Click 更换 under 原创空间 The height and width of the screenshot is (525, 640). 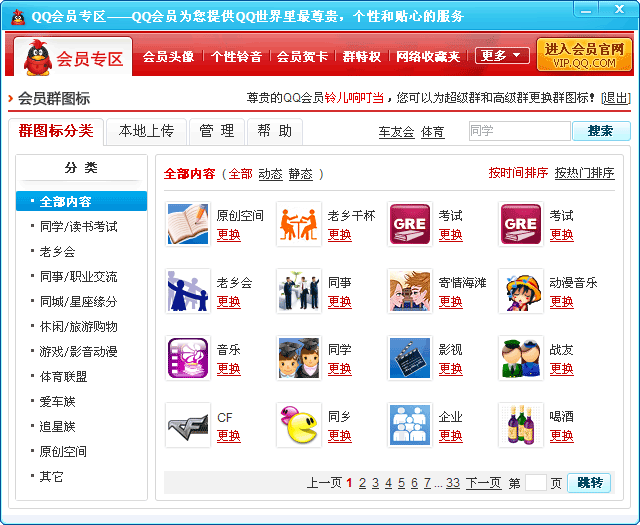pos(229,235)
